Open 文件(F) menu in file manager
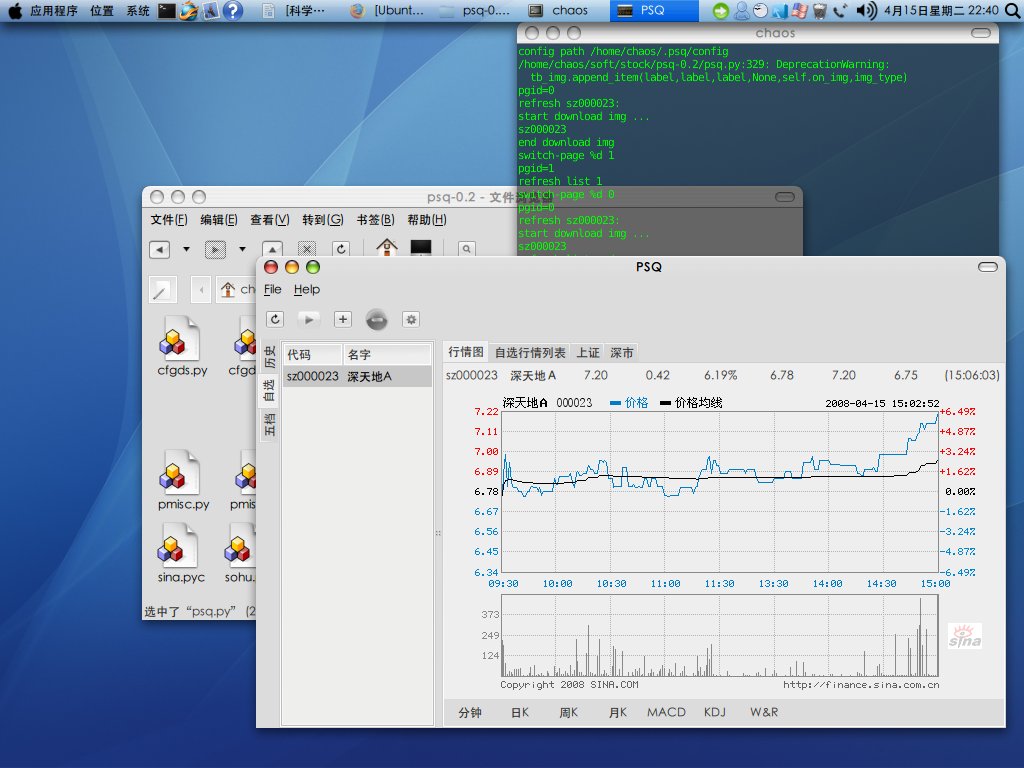This screenshot has width=1024, height=768. pyautogui.click(x=168, y=220)
